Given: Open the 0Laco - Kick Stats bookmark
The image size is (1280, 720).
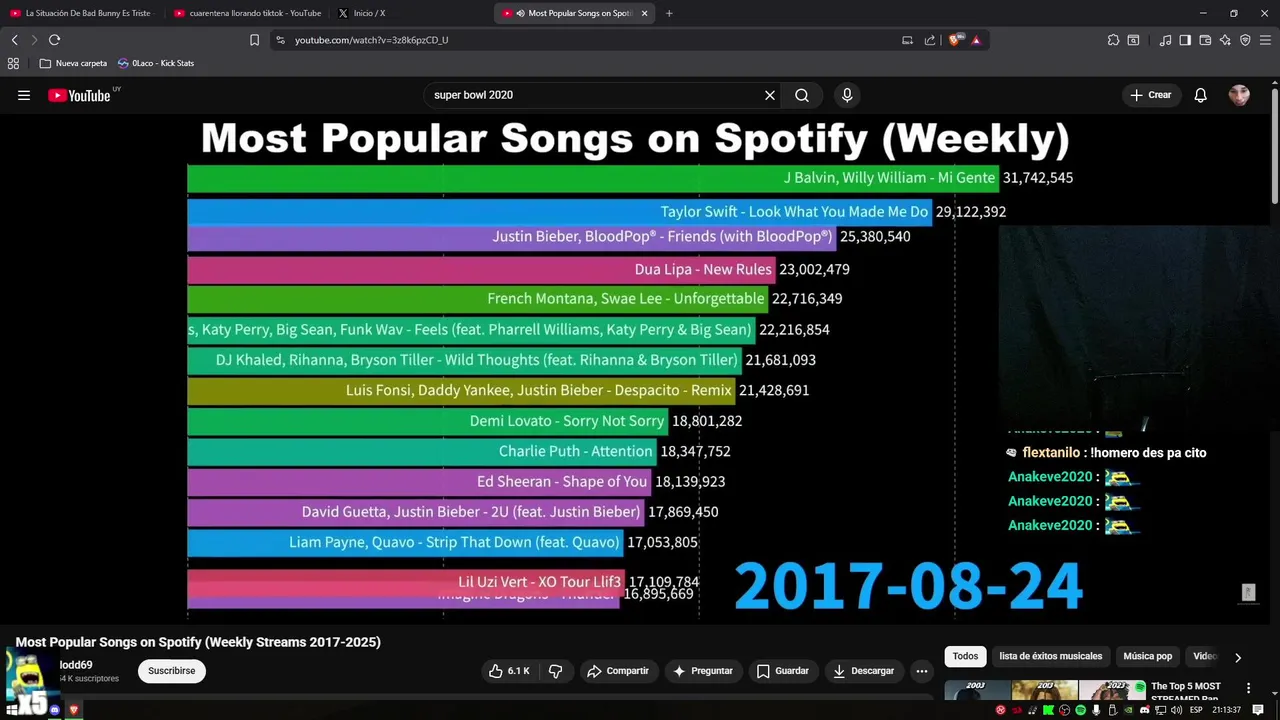Looking at the screenshot, I should click(156, 63).
